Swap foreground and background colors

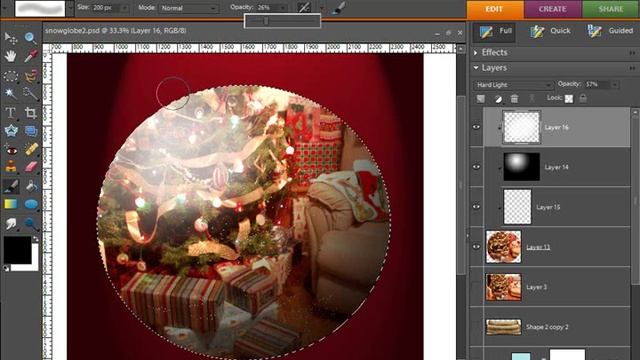(x=36, y=239)
